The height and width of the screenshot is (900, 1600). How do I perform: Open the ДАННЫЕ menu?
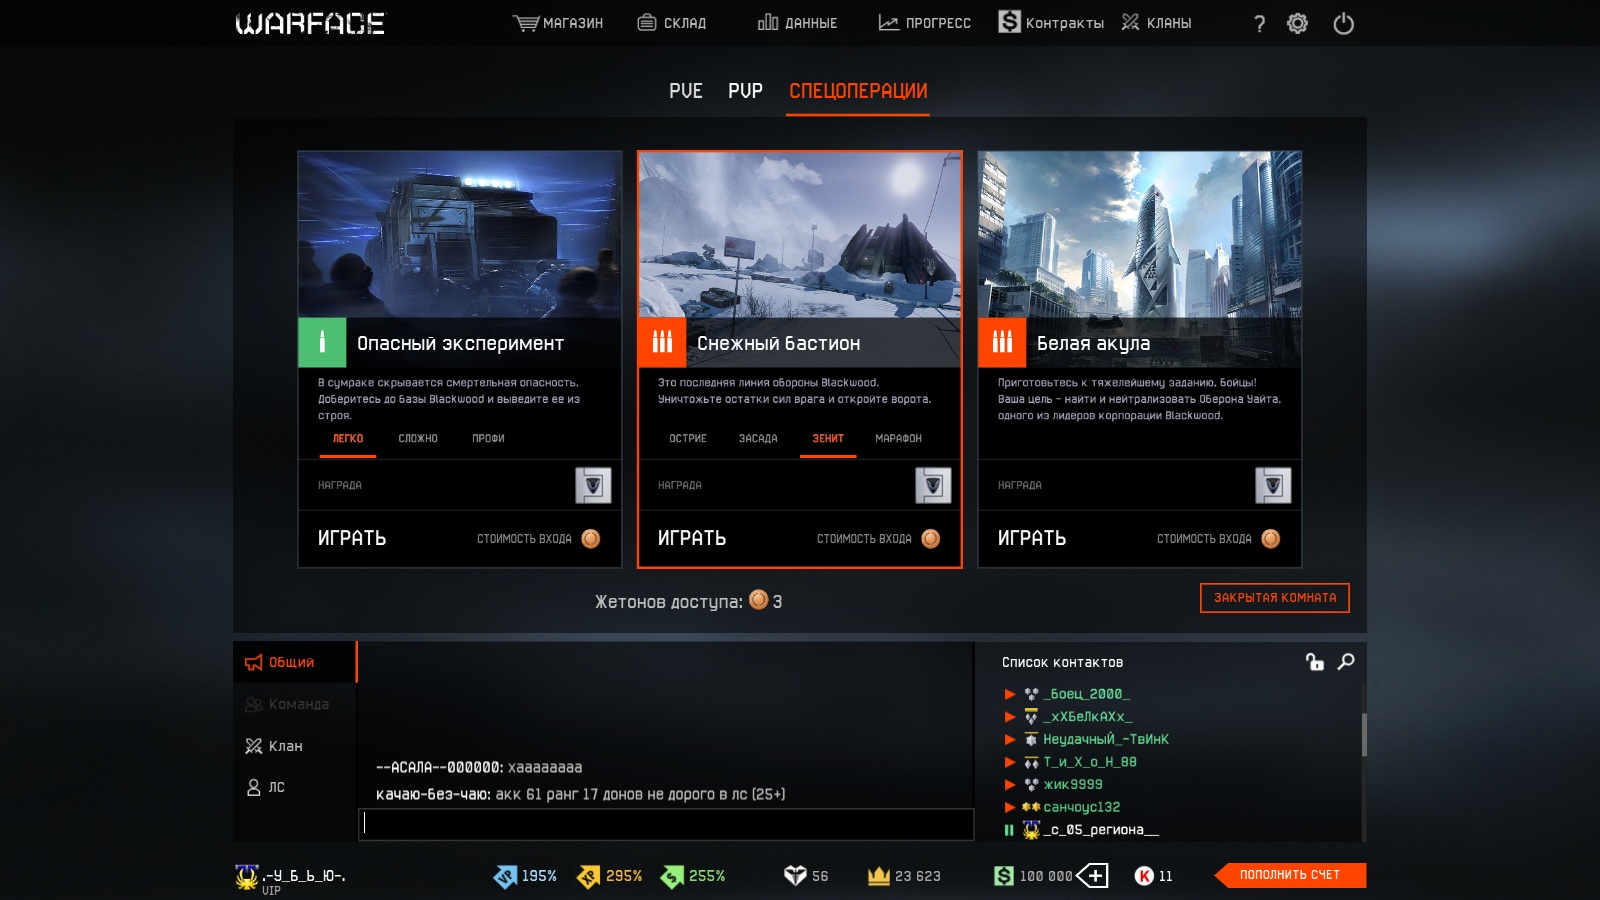click(798, 23)
